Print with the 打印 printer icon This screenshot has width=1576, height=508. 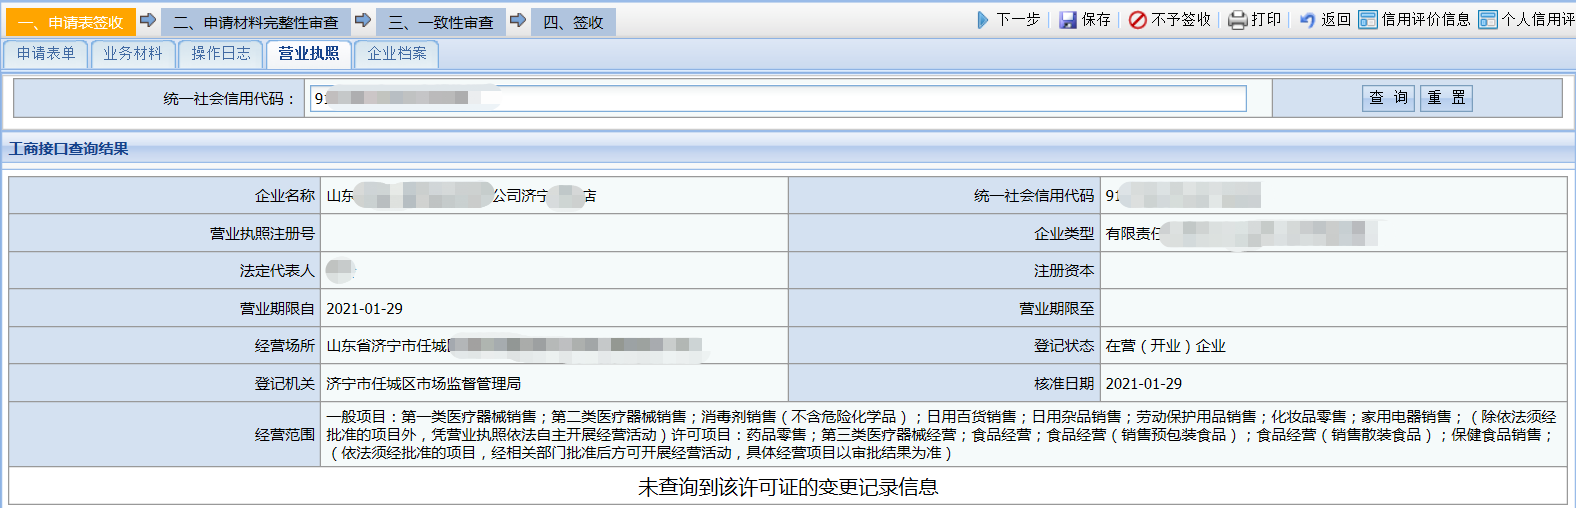(1238, 20)
